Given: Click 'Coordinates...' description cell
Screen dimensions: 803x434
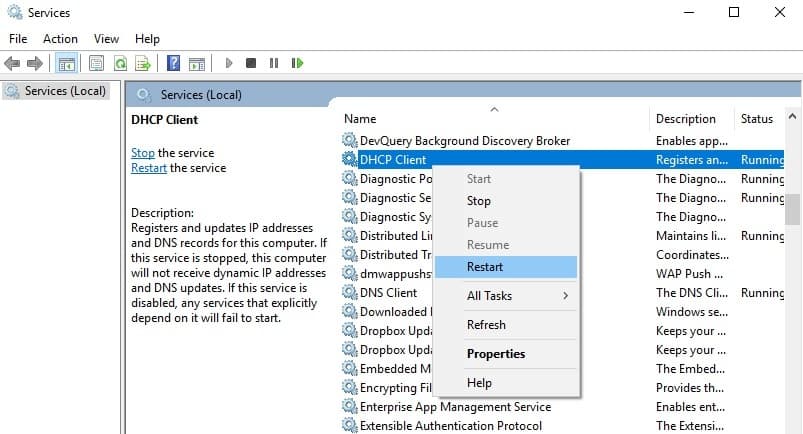Looking at the screenshot, I should (692, 255).
